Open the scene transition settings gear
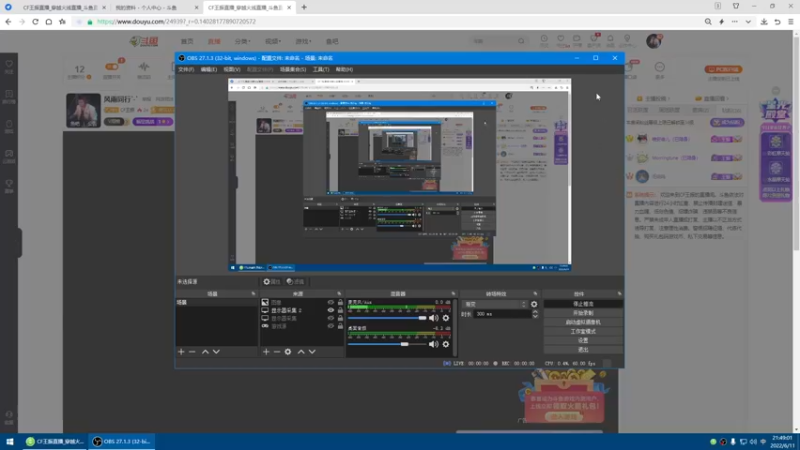 [x=534, y=304]
